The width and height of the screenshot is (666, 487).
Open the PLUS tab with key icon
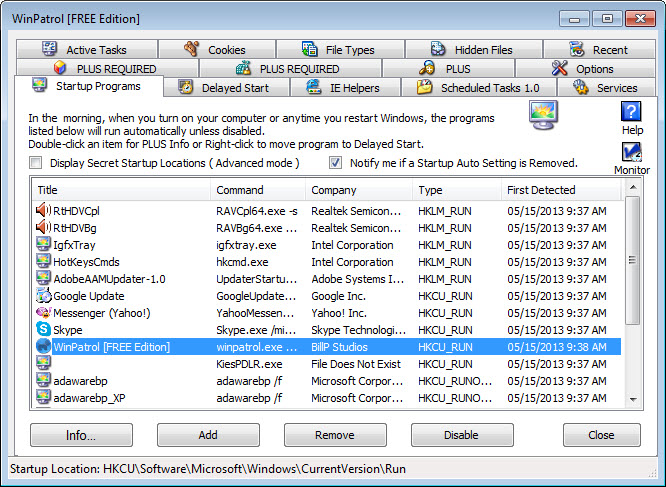pos(449,68)
